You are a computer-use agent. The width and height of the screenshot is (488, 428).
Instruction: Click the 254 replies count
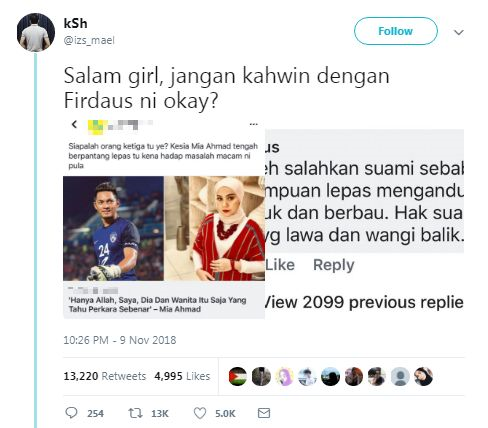95,414
